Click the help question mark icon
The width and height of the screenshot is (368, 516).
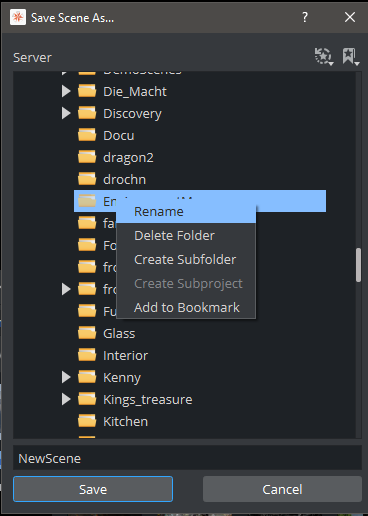[305, 17]
